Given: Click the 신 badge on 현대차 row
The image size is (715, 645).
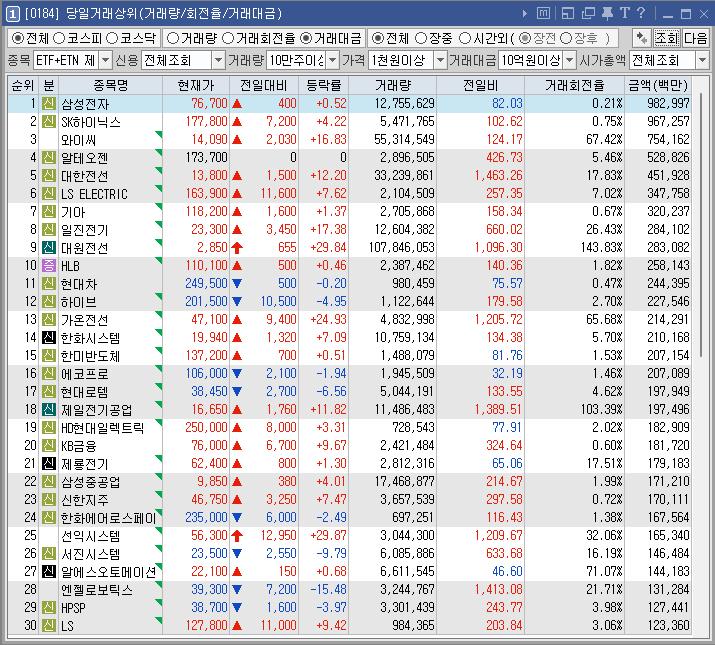Looking at the screenshot, I should (x=48, y=283).
